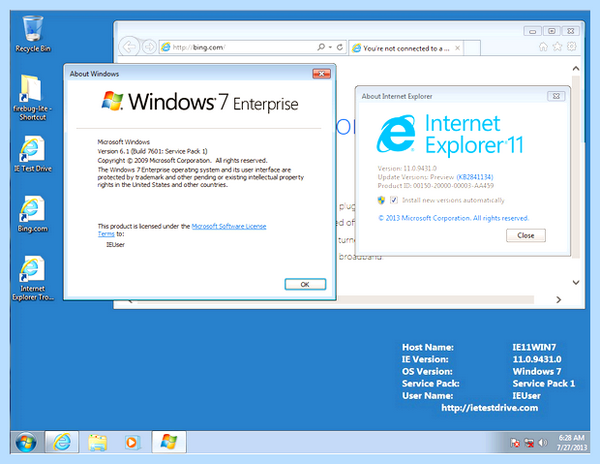Image resolution: width=600 pixels, height=464 pixels.
Task: Click Close in About Internet Explorer dialog
Action: point(526,235)
